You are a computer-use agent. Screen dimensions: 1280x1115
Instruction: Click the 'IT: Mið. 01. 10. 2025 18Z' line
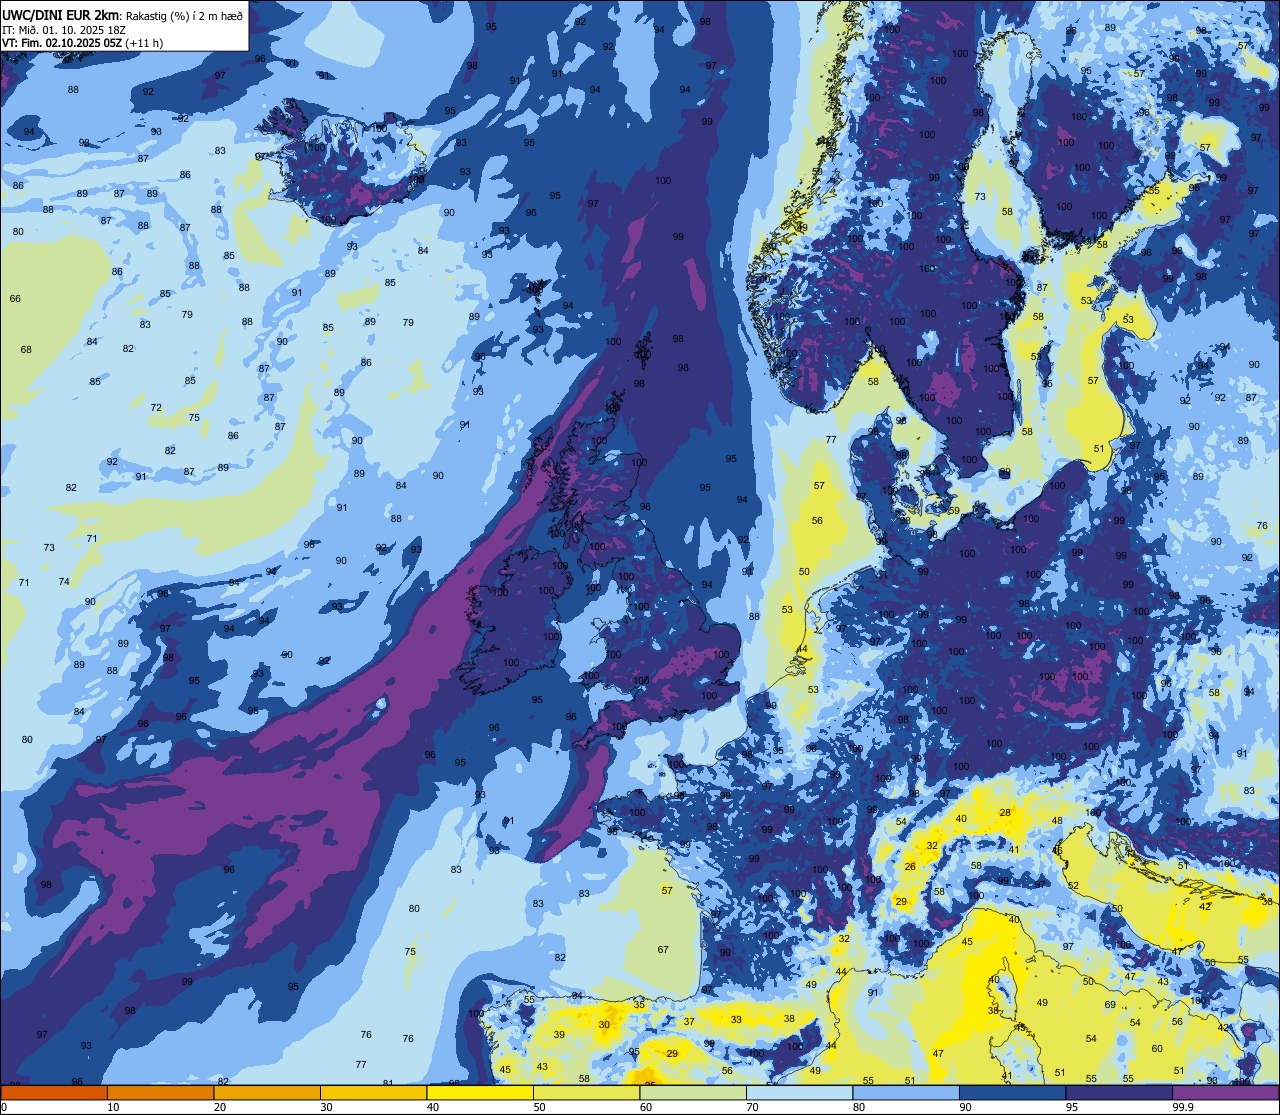(x=64, y=29)
